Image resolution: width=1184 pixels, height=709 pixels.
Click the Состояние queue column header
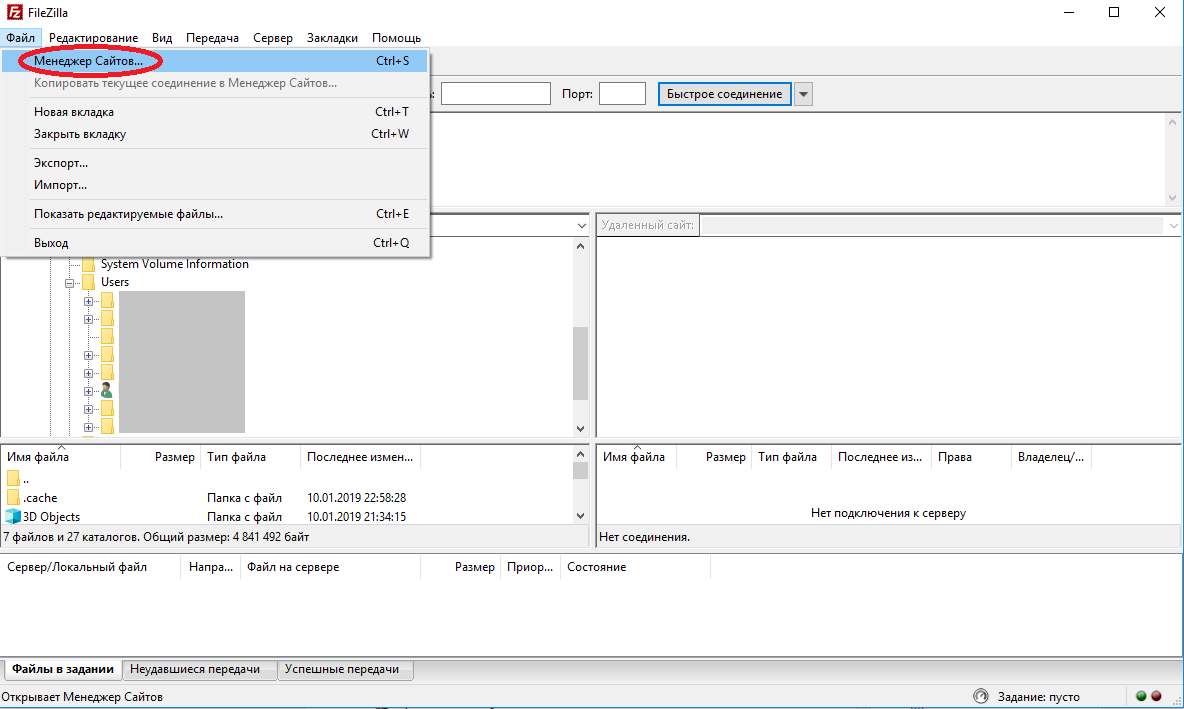point(635,567)
